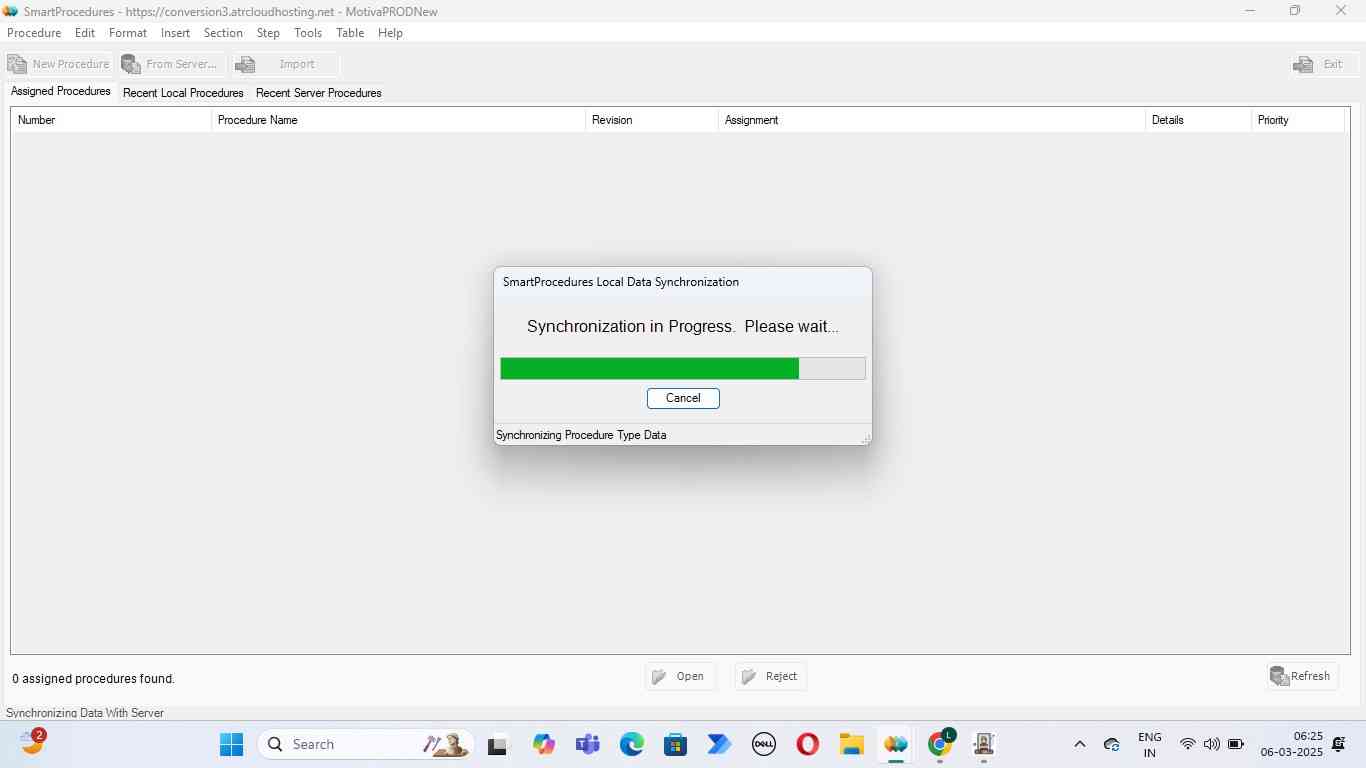Open the Insert menu

(x=175, y=33)
